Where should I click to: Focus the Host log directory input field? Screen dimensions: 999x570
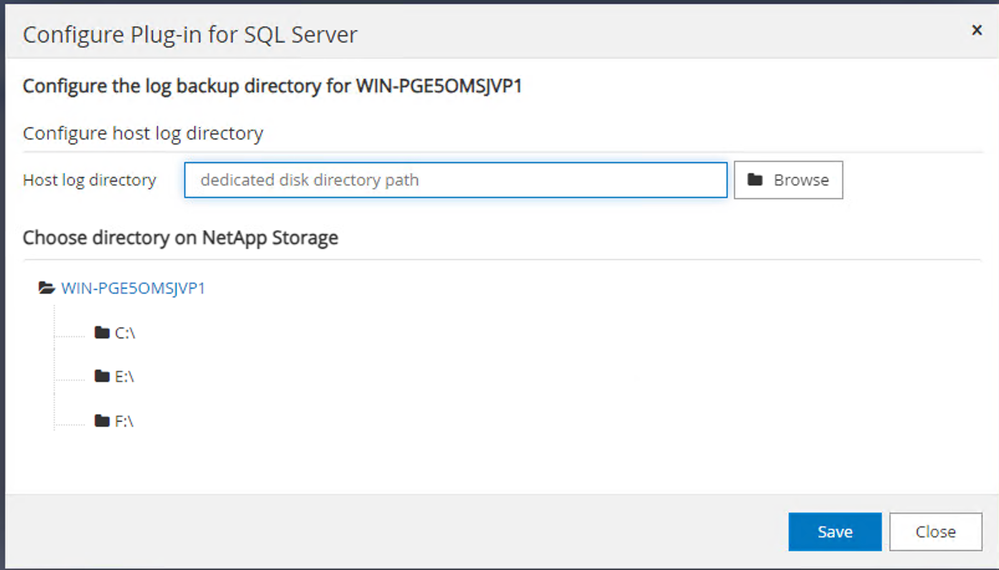click(x=455, y=180)
